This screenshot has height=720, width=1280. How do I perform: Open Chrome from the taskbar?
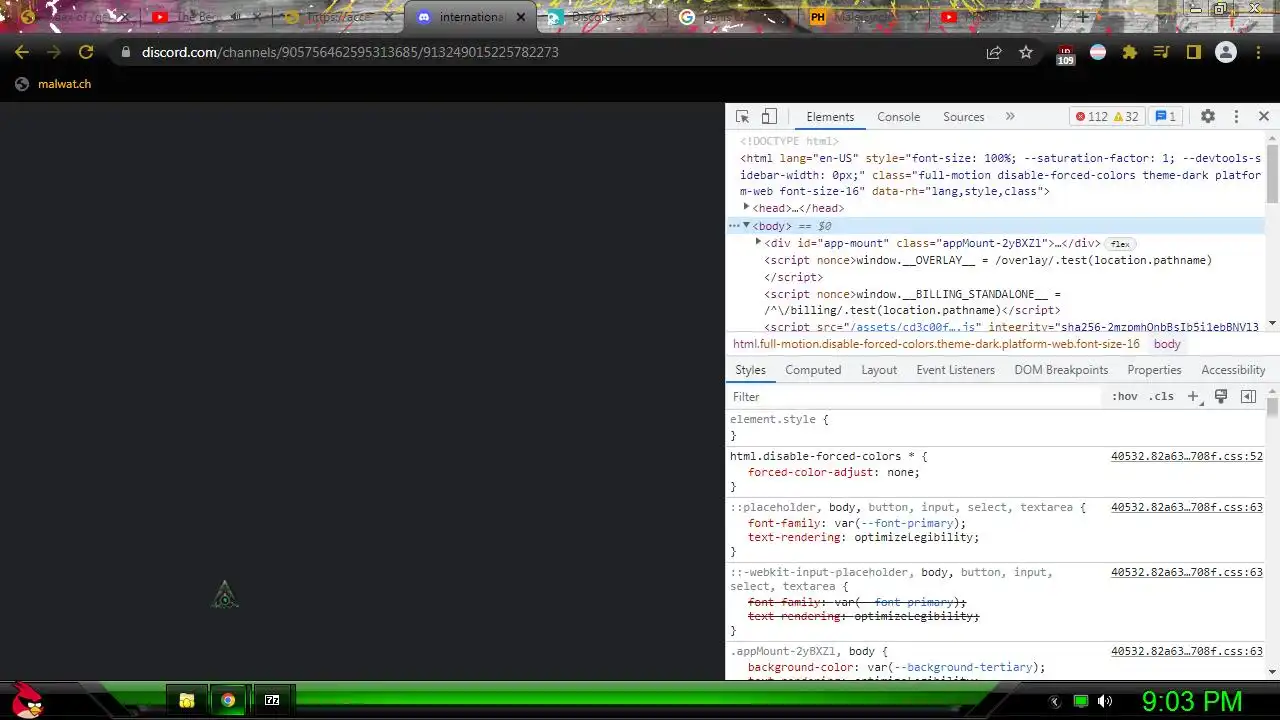click(228, 700)
